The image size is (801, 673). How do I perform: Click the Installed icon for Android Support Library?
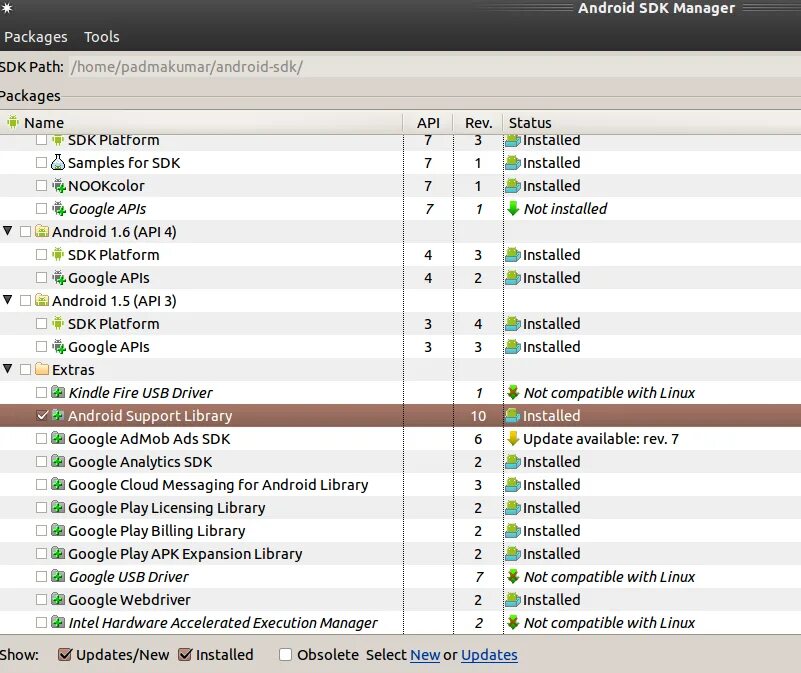(x=513, y=415)
